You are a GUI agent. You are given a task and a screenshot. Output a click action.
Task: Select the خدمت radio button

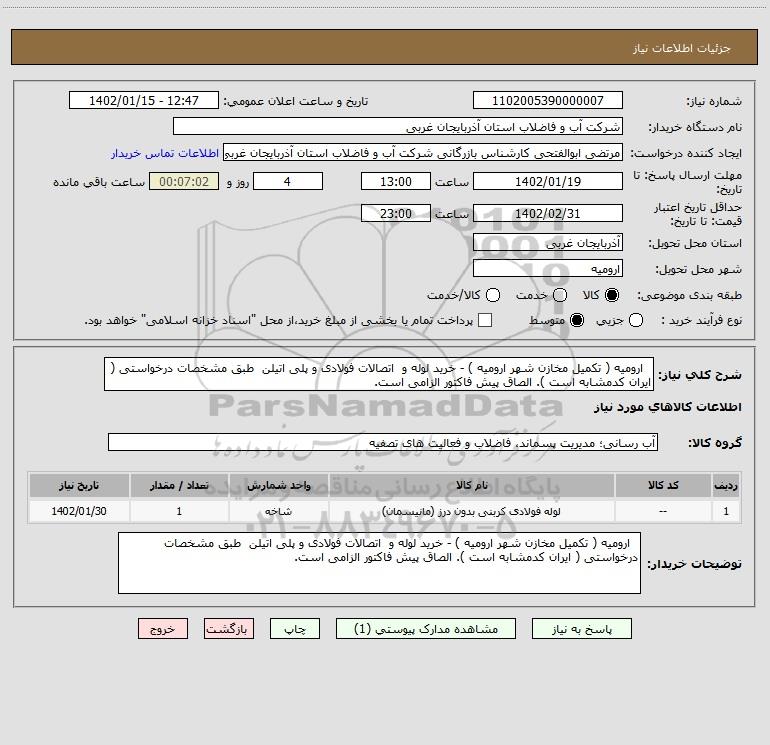click(x=560, y=295)
